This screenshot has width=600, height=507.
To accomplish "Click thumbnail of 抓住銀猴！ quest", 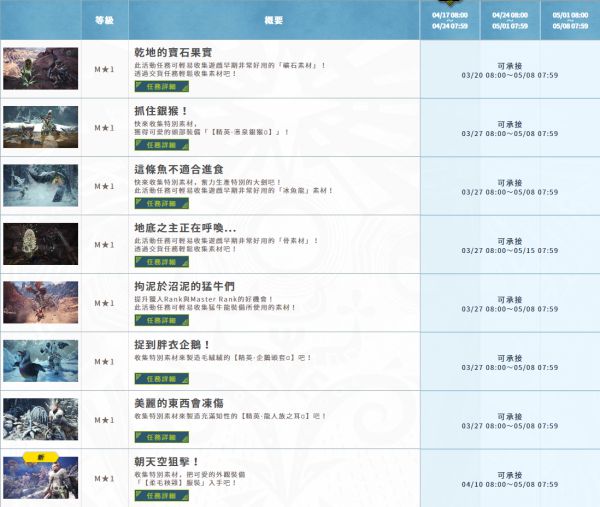I will coord(41,127).
